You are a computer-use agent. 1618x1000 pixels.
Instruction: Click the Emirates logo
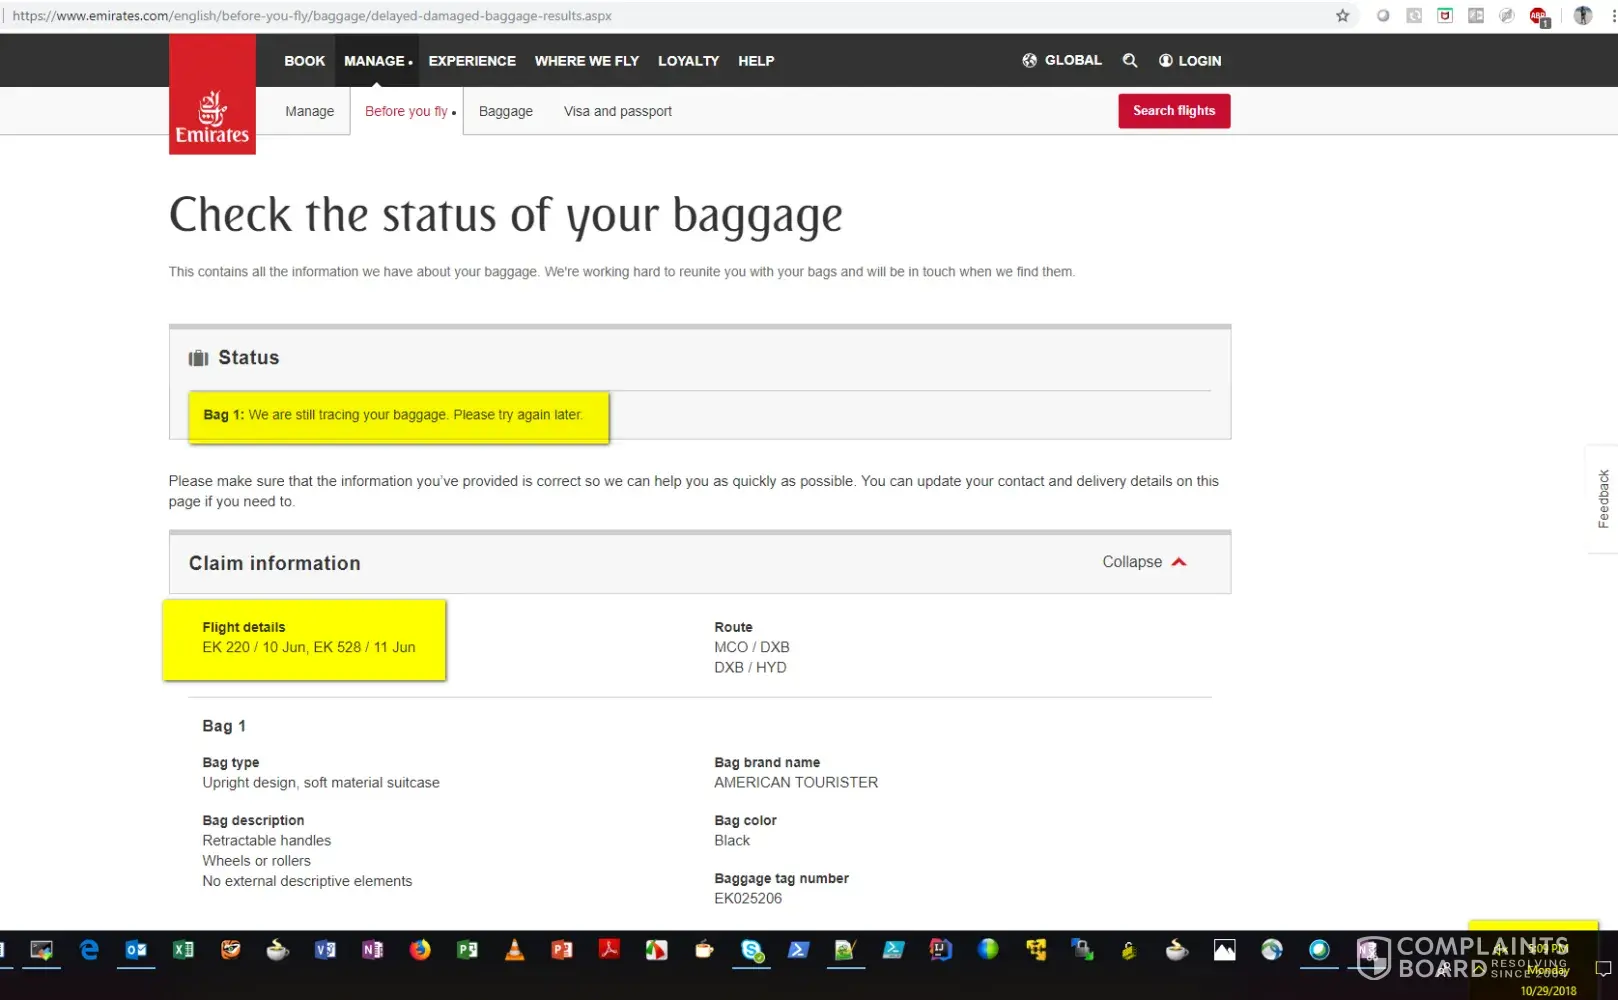click(x=212, y=94)
